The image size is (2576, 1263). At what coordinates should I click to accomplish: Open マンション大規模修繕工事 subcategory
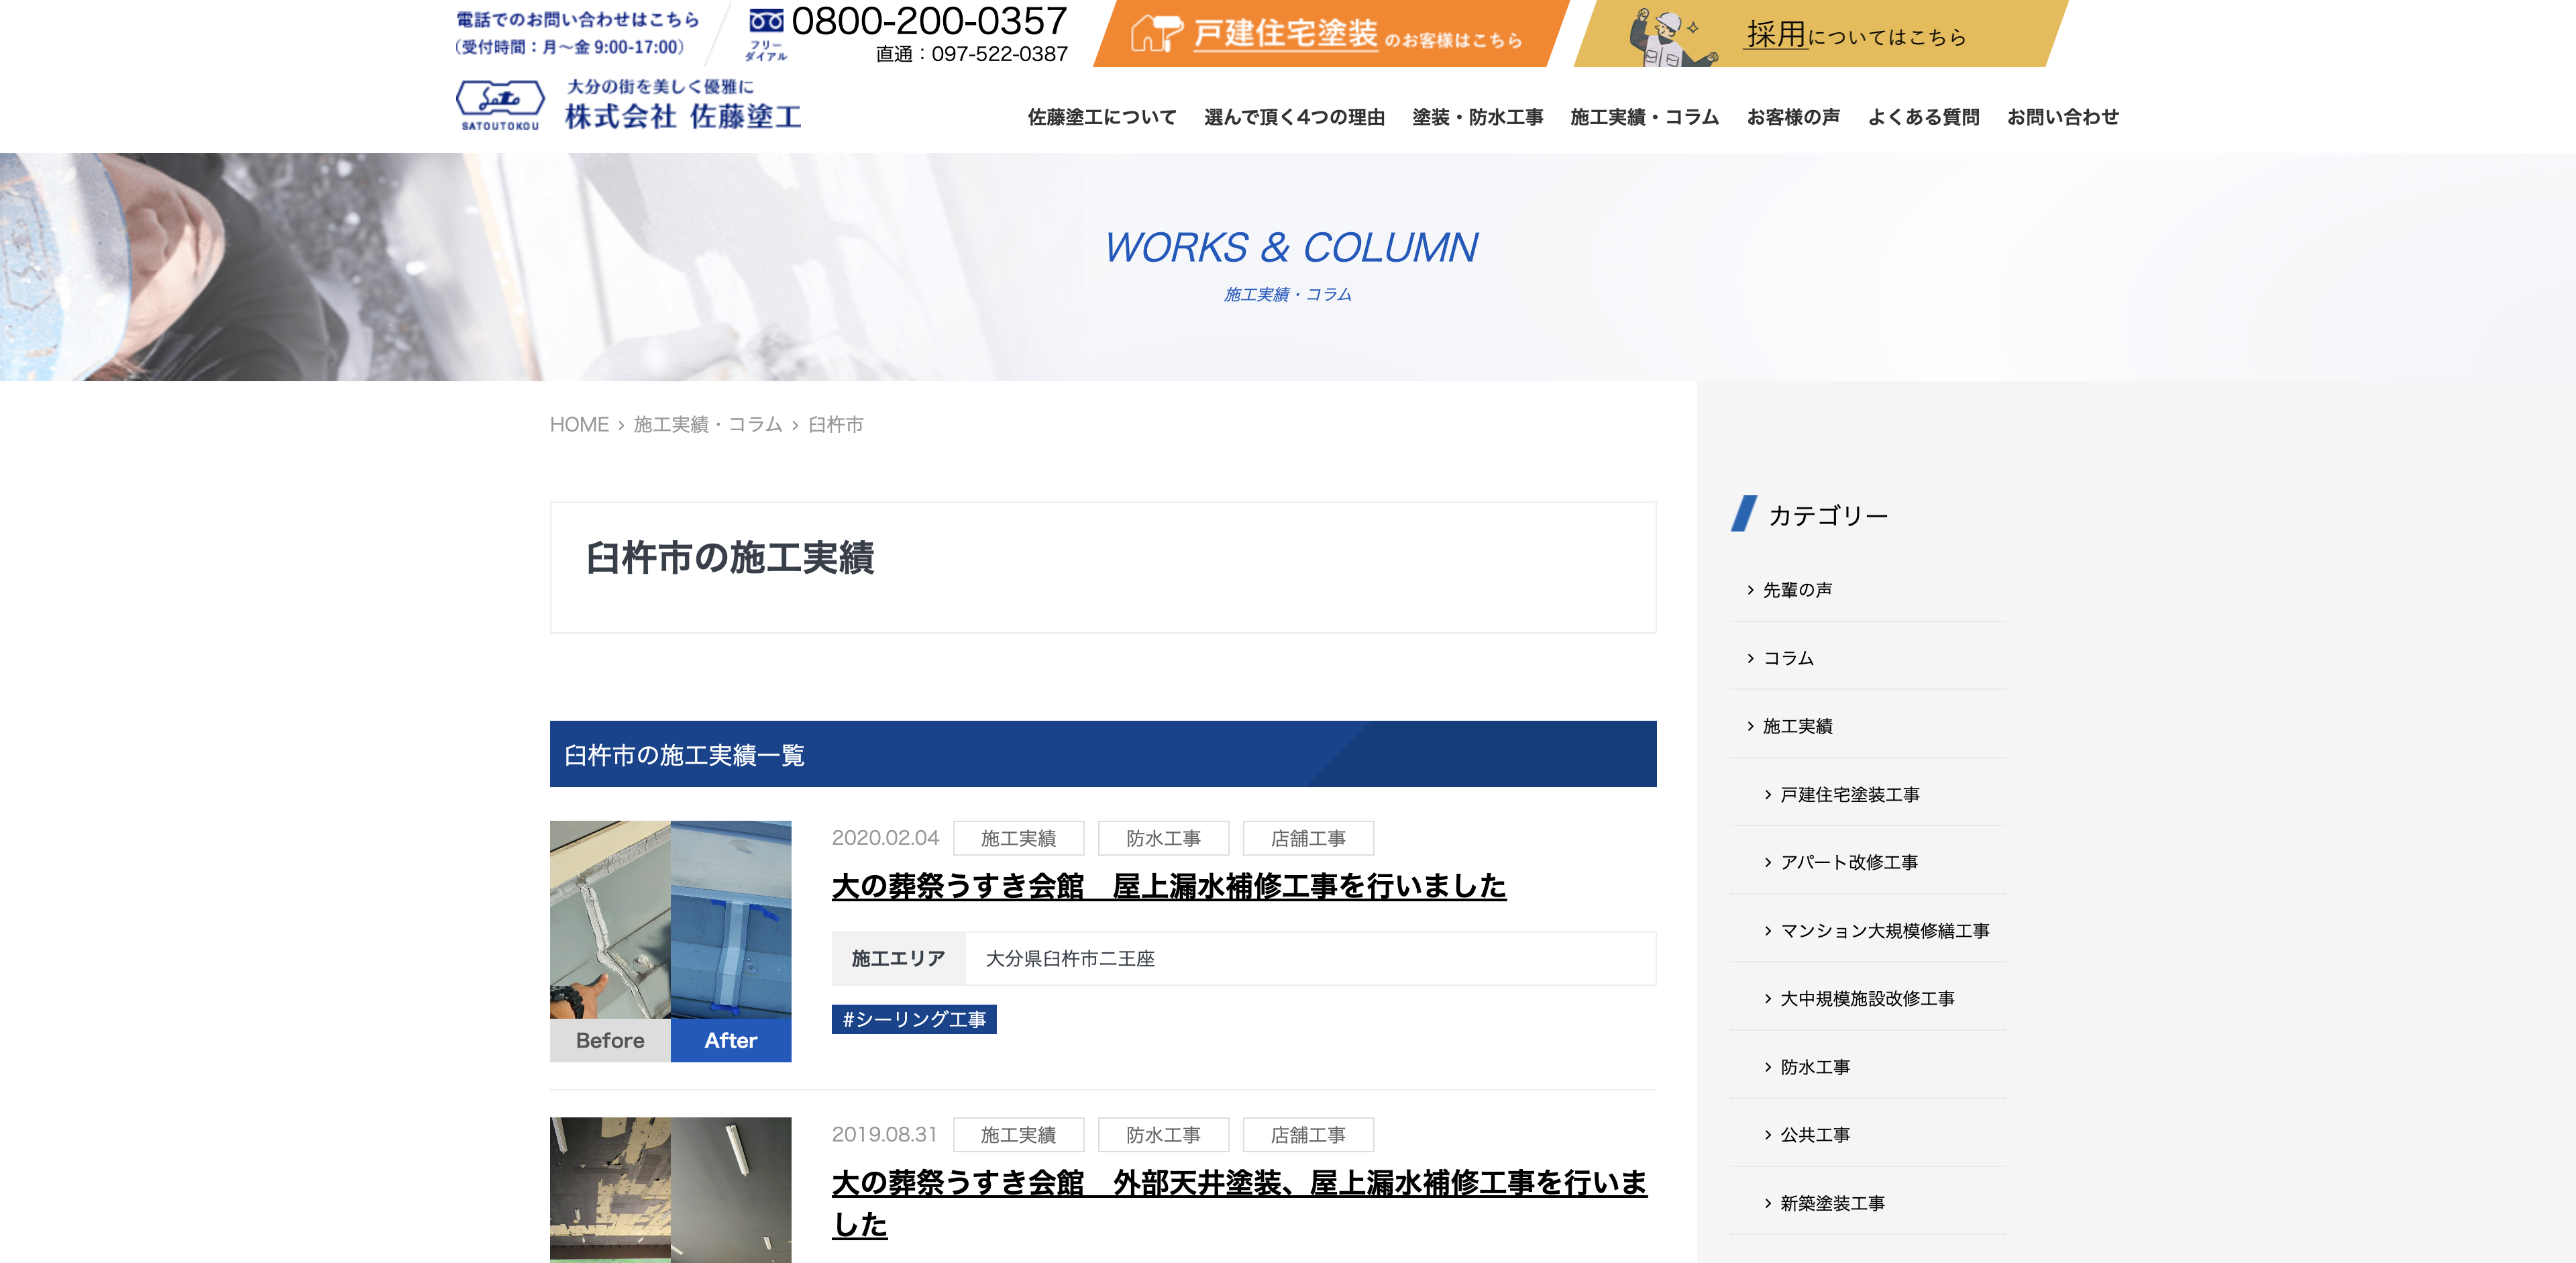1884,931
